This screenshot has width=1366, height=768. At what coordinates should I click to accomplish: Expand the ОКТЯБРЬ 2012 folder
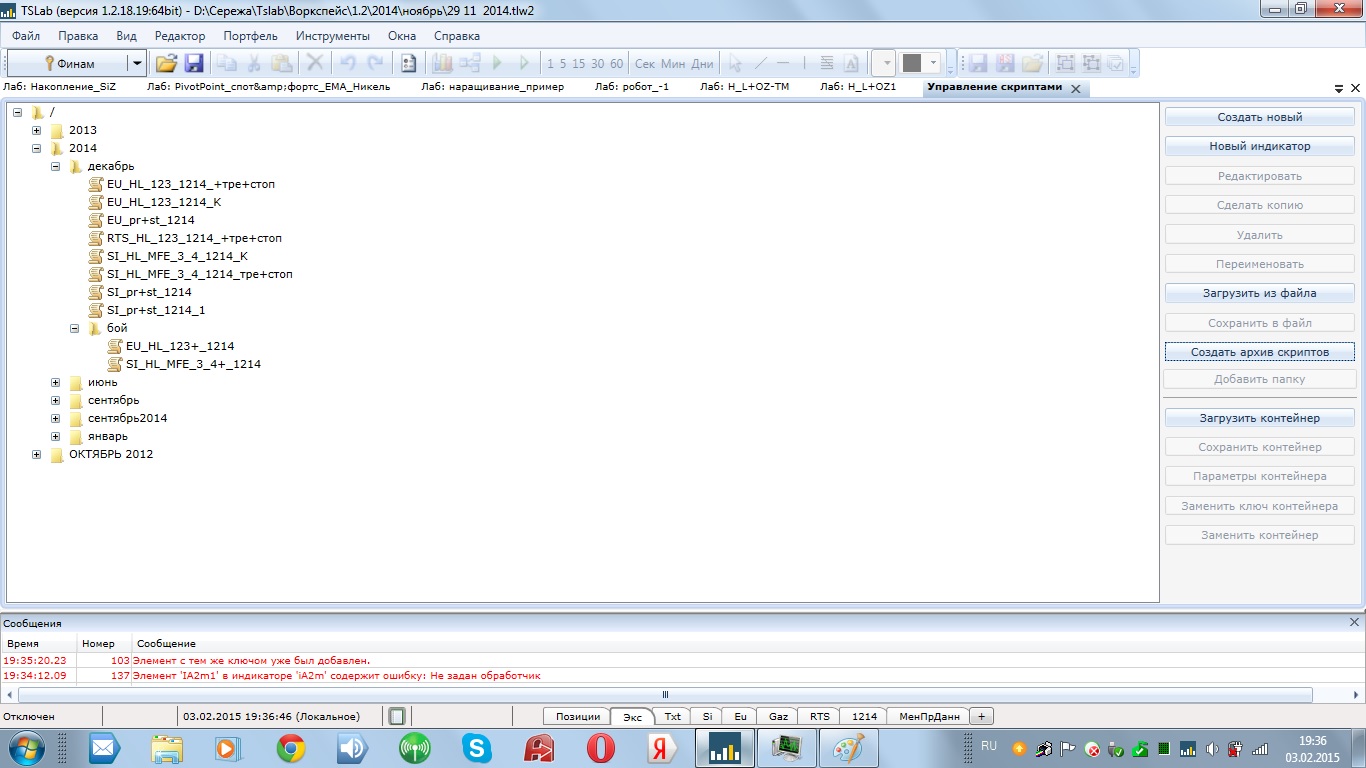tap(37, 454)
